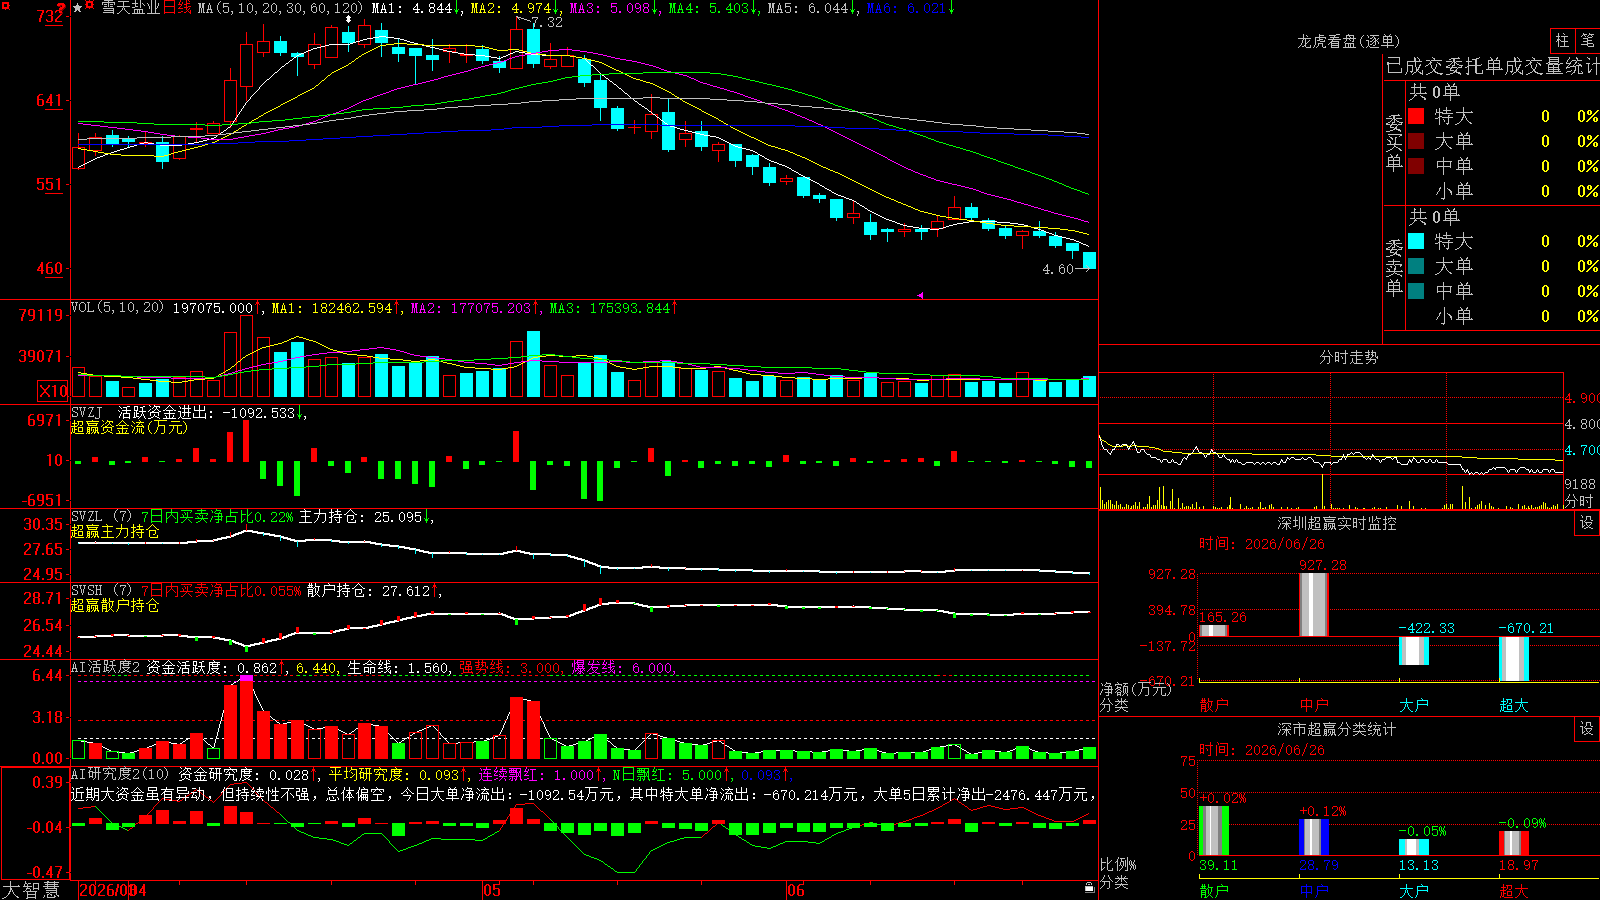The width and height of the screenshot is (1600, 900).
Task: Click the 超赢主力持仓 yellow label
Action: 115,531
